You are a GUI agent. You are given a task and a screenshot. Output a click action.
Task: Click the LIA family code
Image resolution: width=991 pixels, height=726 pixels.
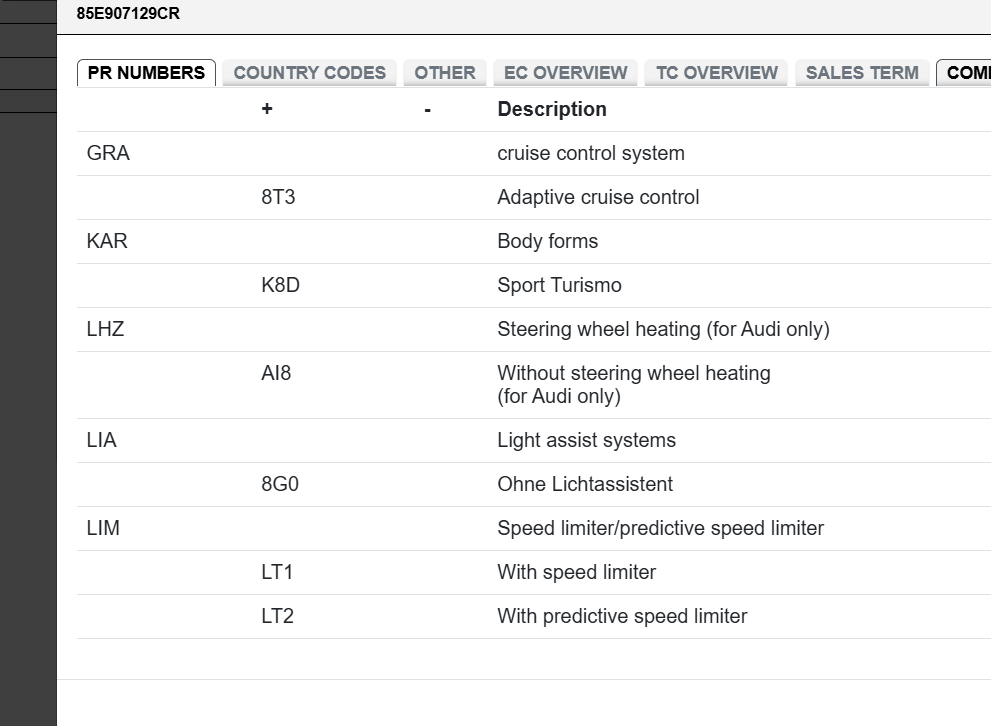(102, 440)
